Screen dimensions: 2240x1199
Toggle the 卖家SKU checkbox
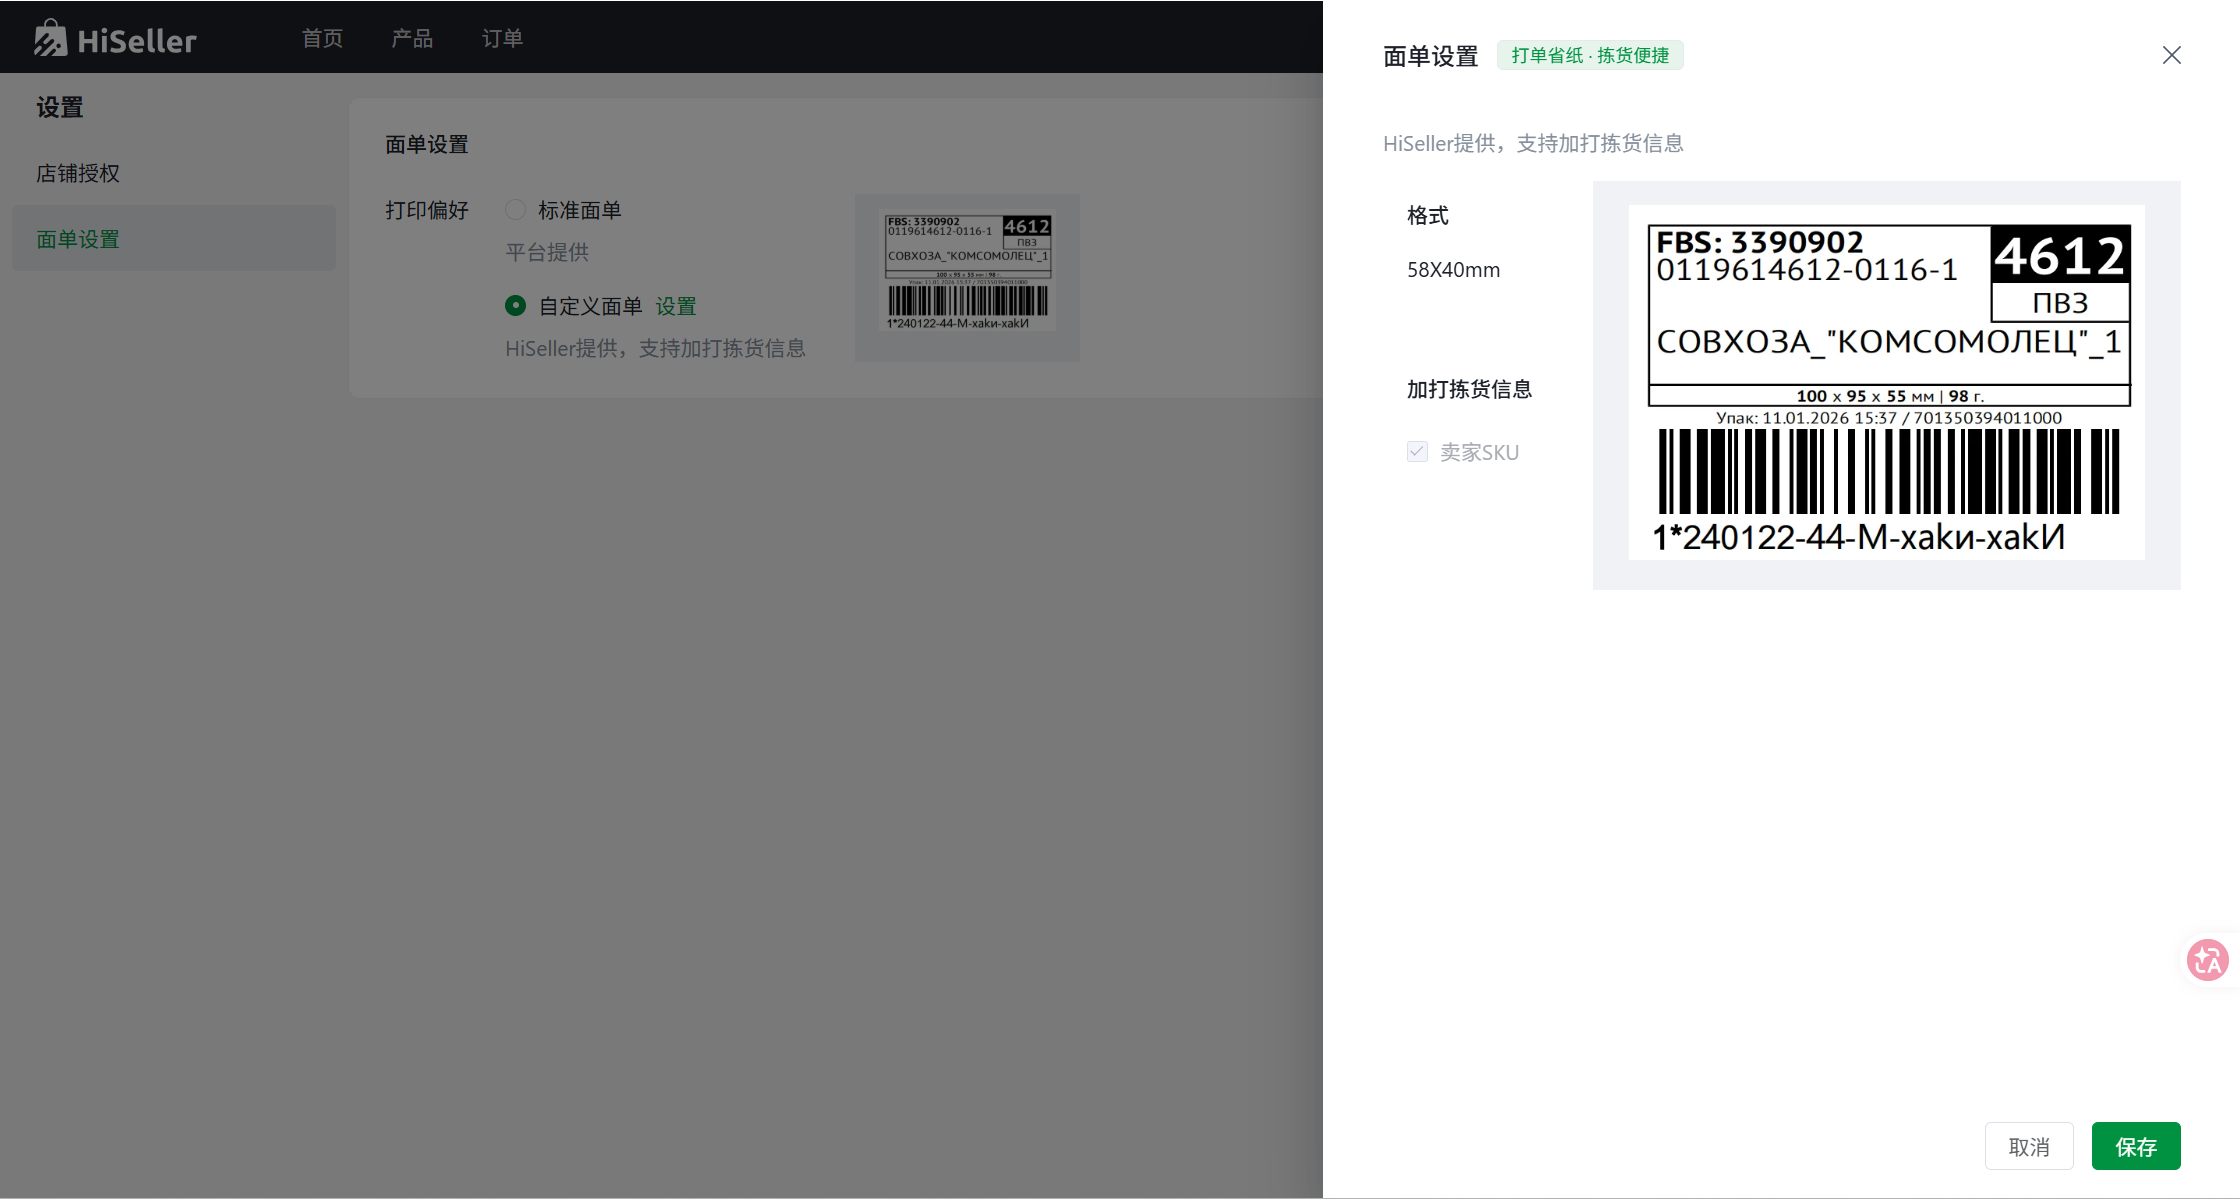click(x=1417, y=452)
